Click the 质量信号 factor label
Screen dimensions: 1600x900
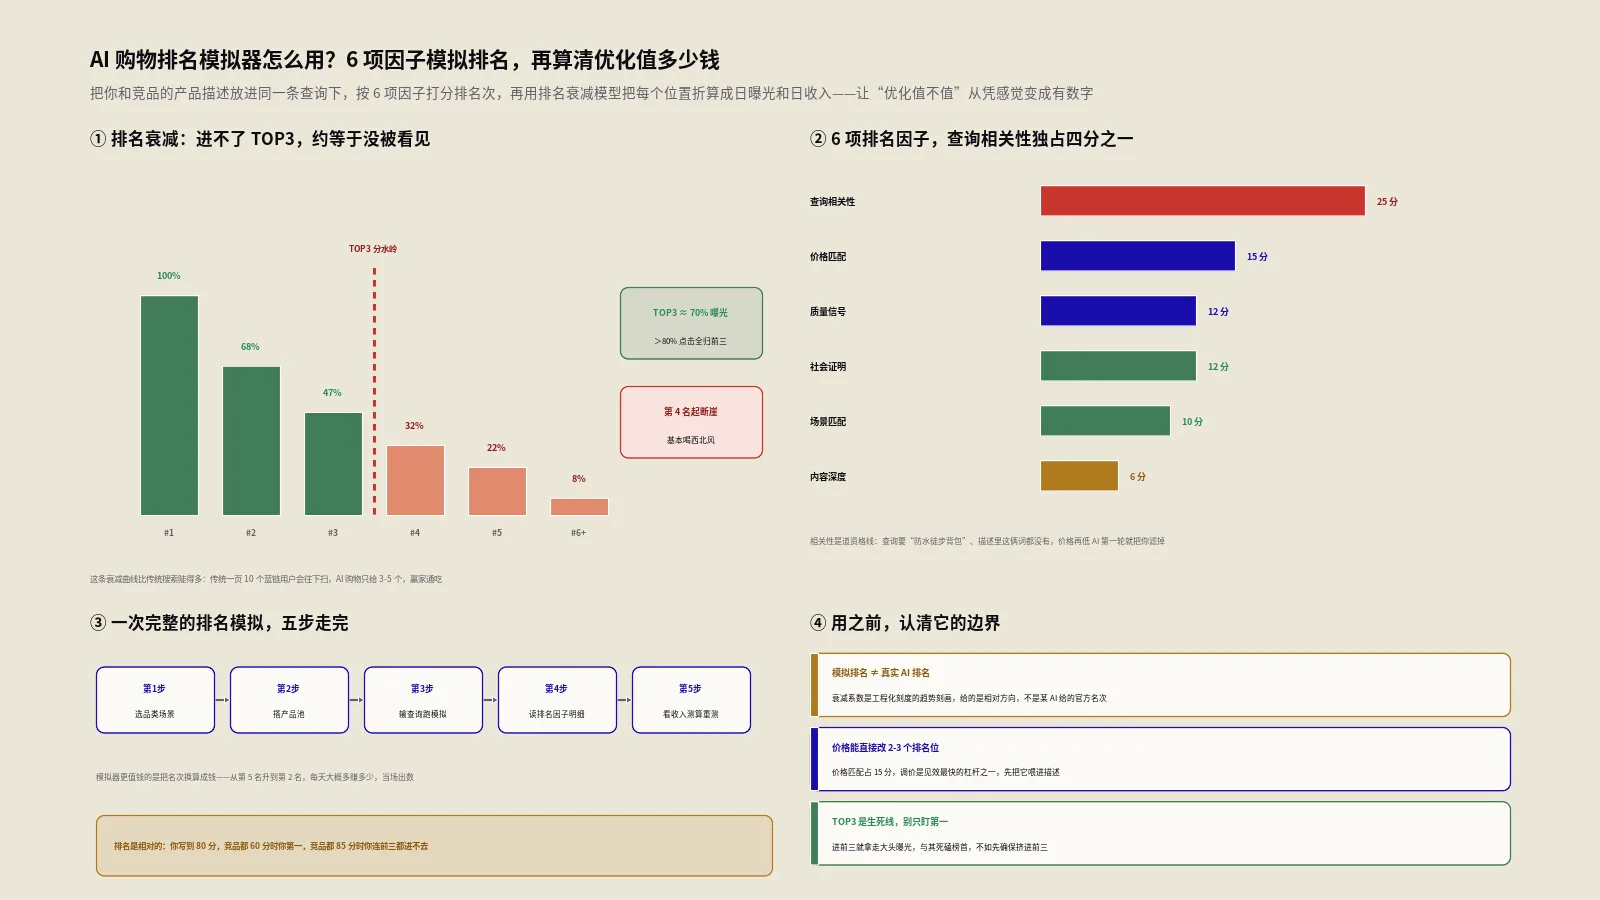click(x=828, y=312)
